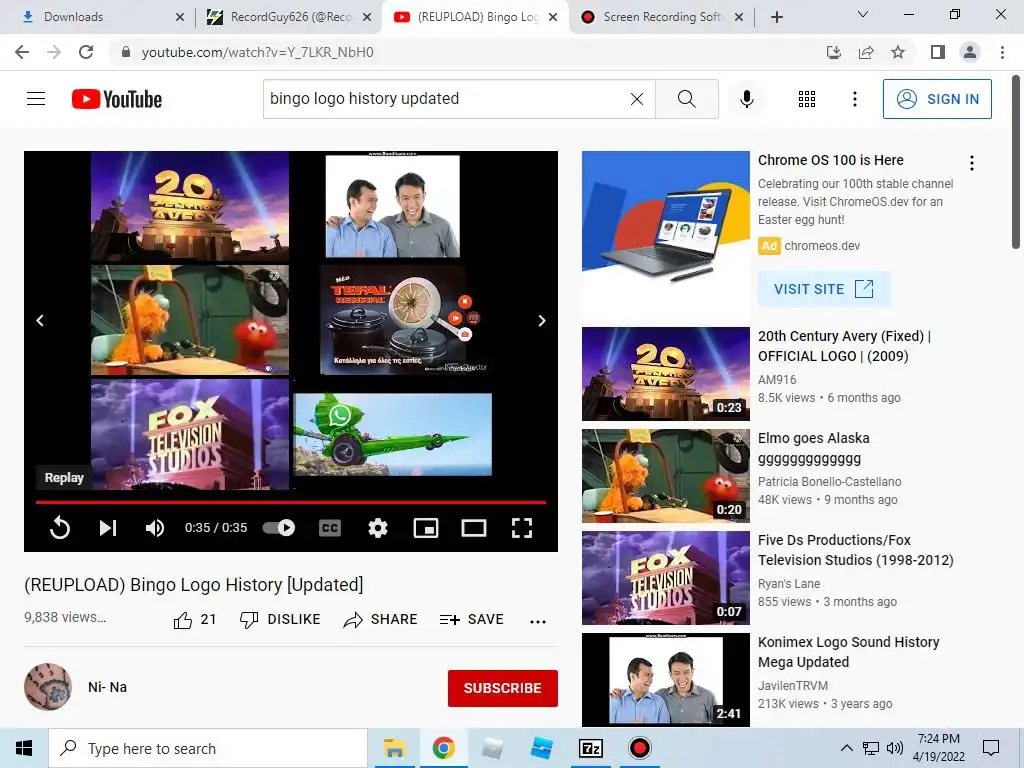Switch to Screen Recording Software tab

(x=662, y=17)
